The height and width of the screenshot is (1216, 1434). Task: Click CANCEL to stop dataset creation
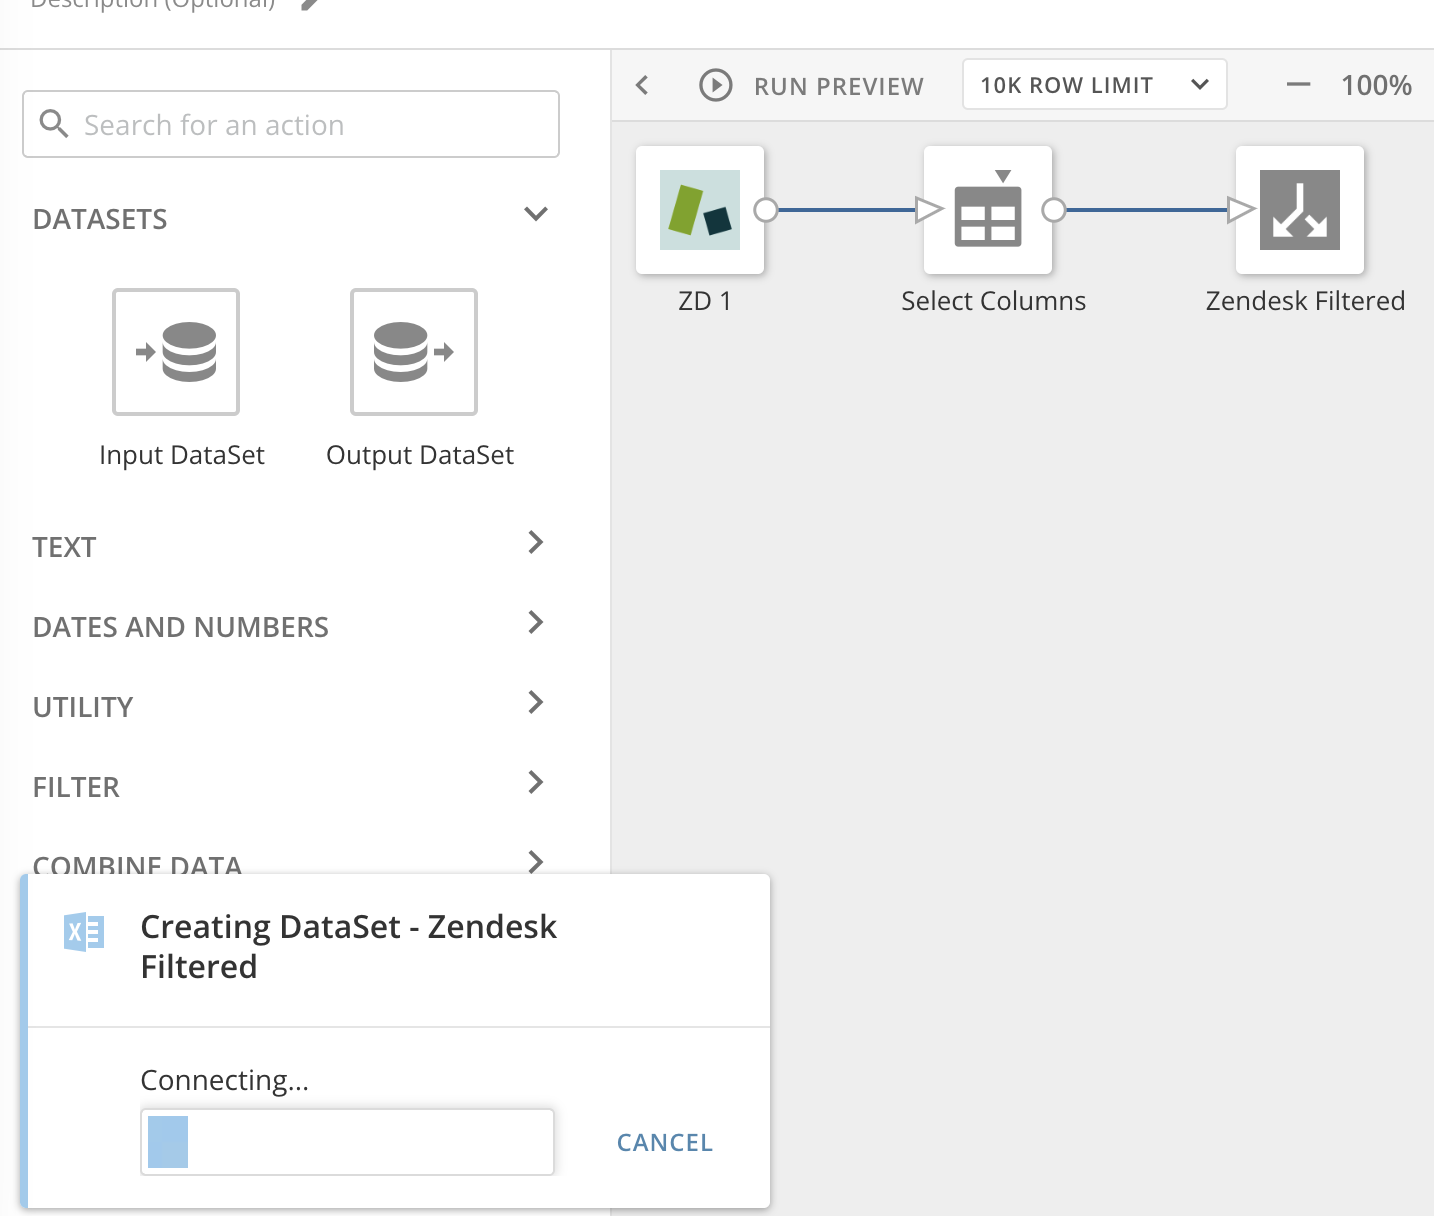(x=664, y=1142)
